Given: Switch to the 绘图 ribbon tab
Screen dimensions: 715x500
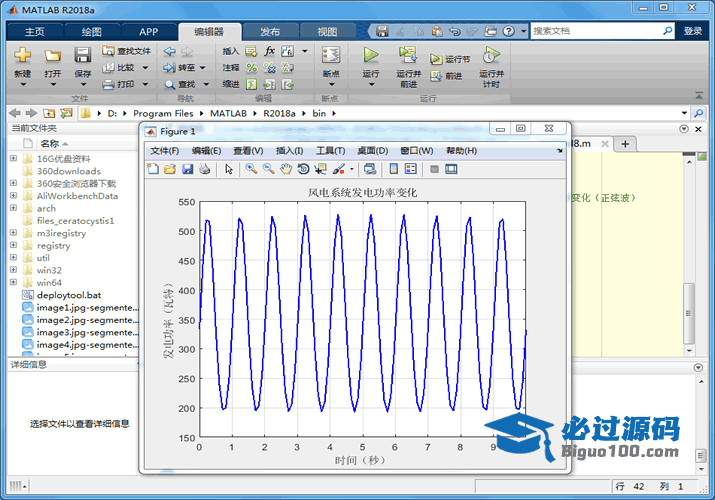Looking at the screenshot, I should click(x=91, y=31).
